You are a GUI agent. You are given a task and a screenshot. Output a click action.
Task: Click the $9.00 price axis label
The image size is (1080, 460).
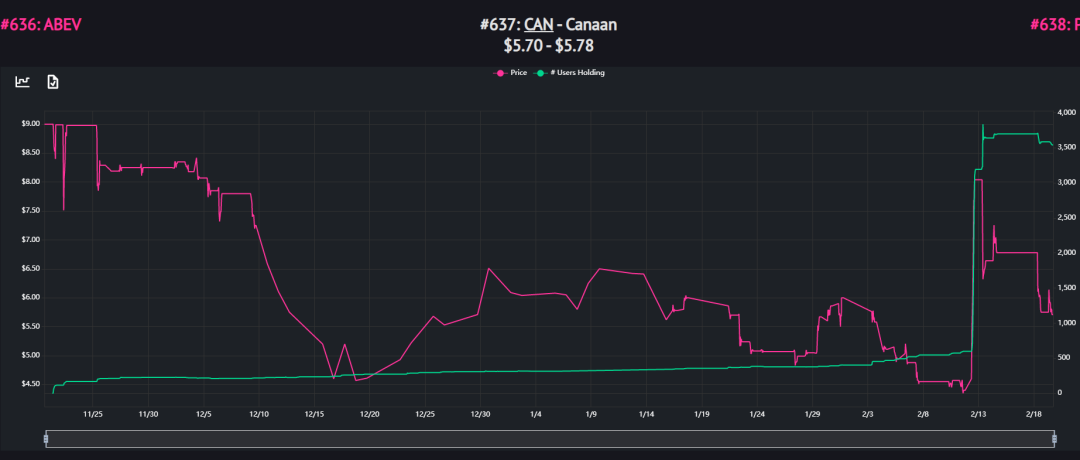tap(29, 124)
